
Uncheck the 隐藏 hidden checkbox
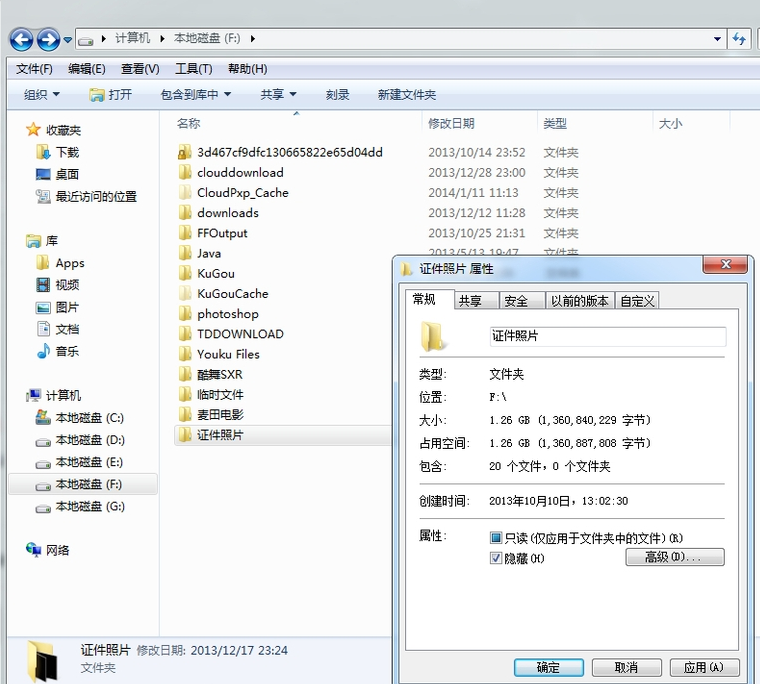(x=496, y=558)
